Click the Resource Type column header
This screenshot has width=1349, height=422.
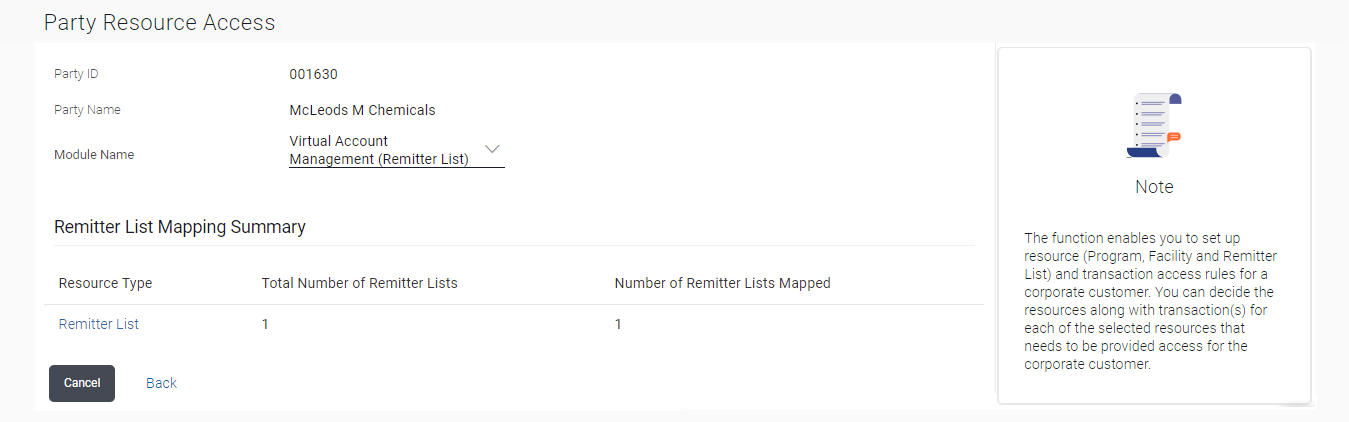click(x=106, y=283)
